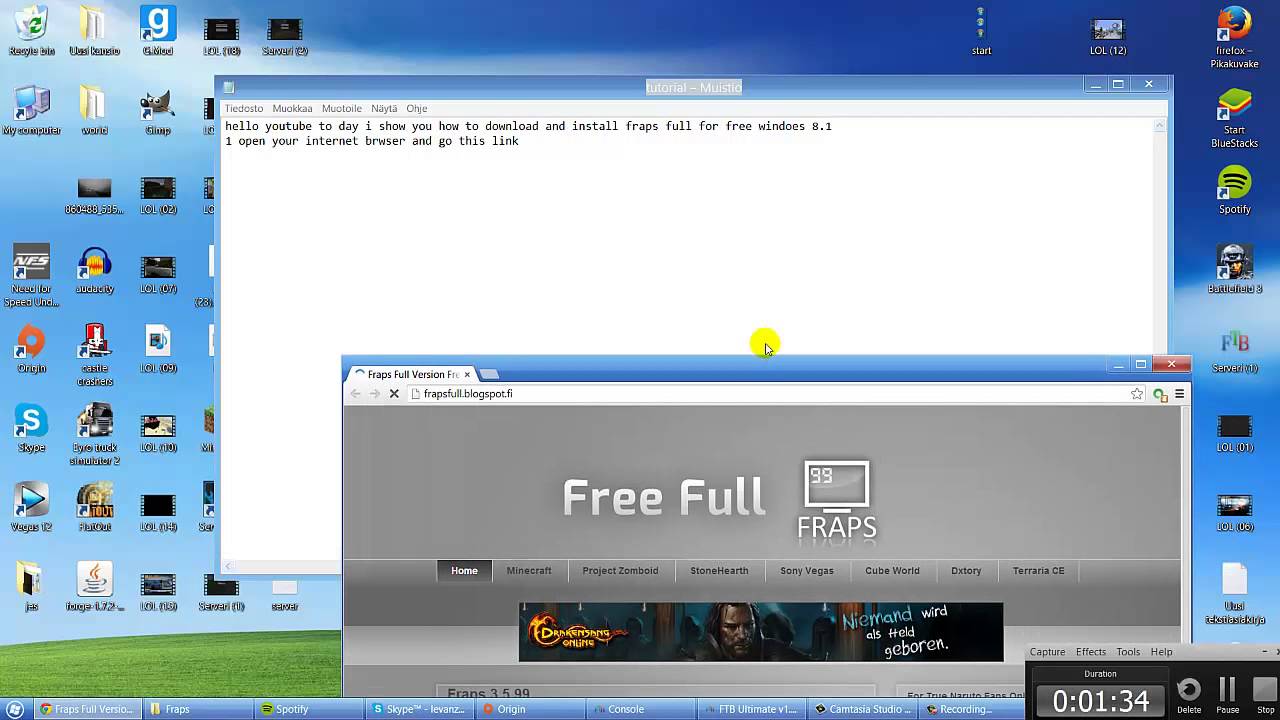Open Tiedosto menu in Notepad

(x=244, y=108)
